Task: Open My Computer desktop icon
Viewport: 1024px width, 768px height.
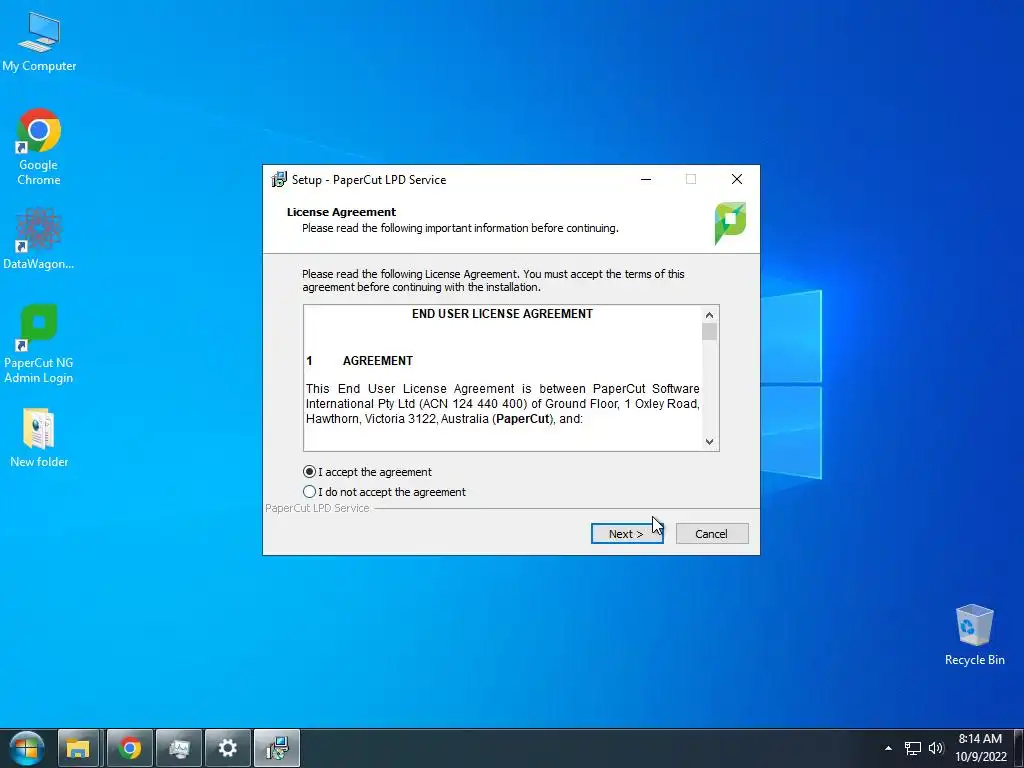Action: point(39,42)
